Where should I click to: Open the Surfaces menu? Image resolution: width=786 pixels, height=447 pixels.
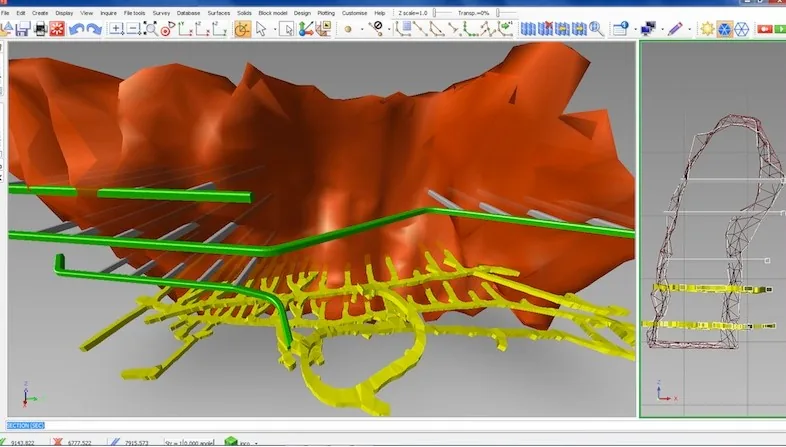click(x=219, y=13)
